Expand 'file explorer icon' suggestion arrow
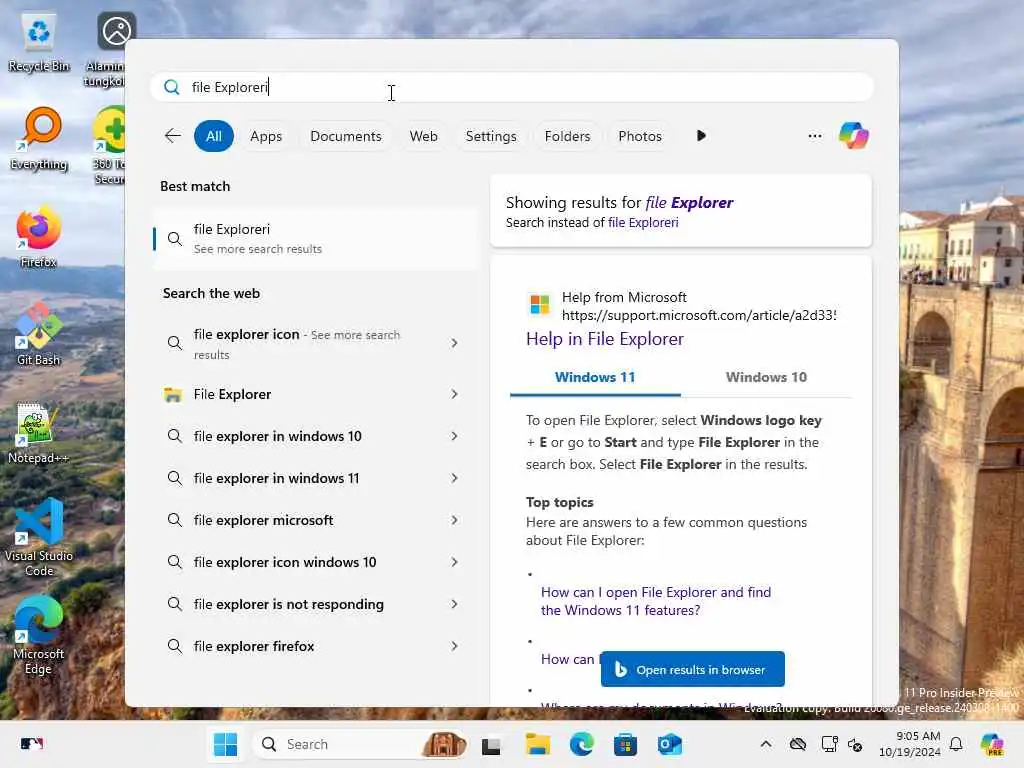Screen dimensions: 1024x768 [455, 344]
